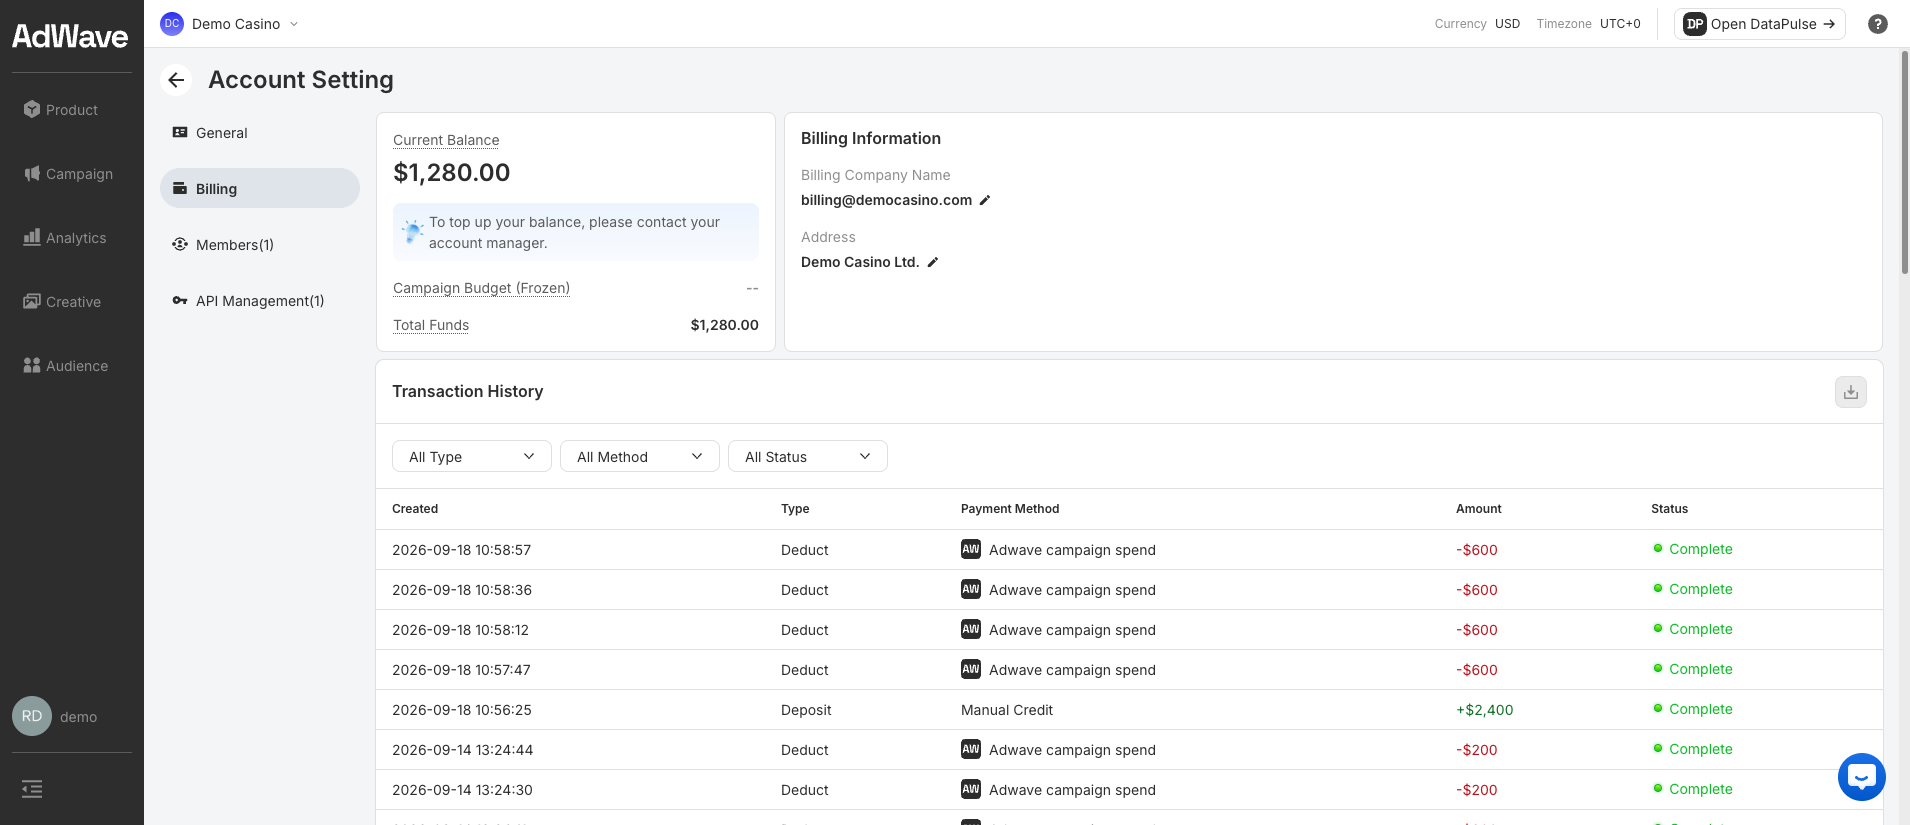Edit the Address pencil icon
This screenshot has height=825, width=1910.
(933, 262)
